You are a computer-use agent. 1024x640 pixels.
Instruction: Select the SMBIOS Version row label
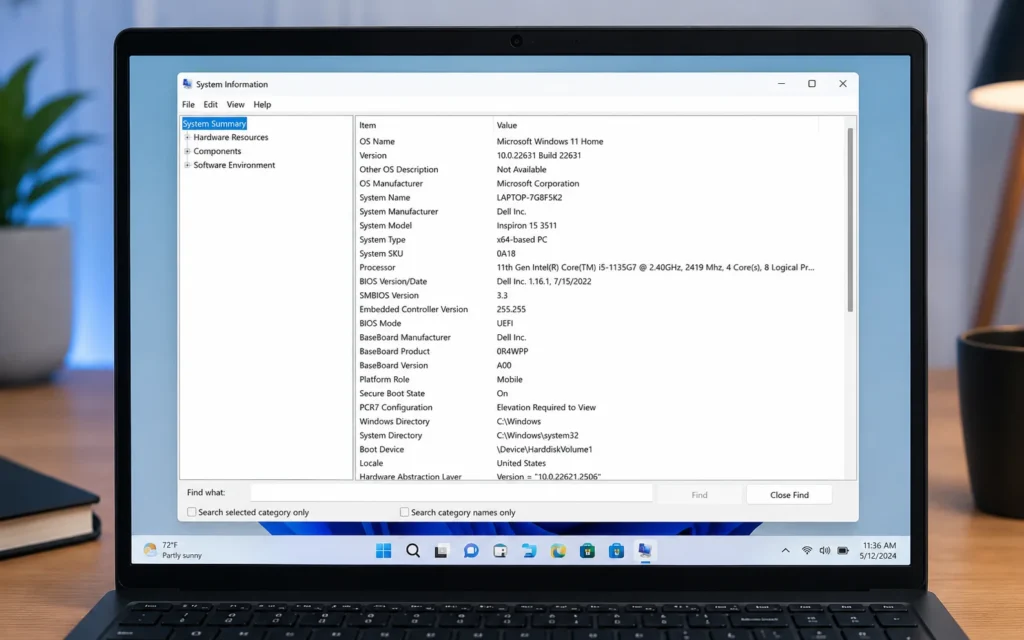pyautogui.click(x=389, y=295)
